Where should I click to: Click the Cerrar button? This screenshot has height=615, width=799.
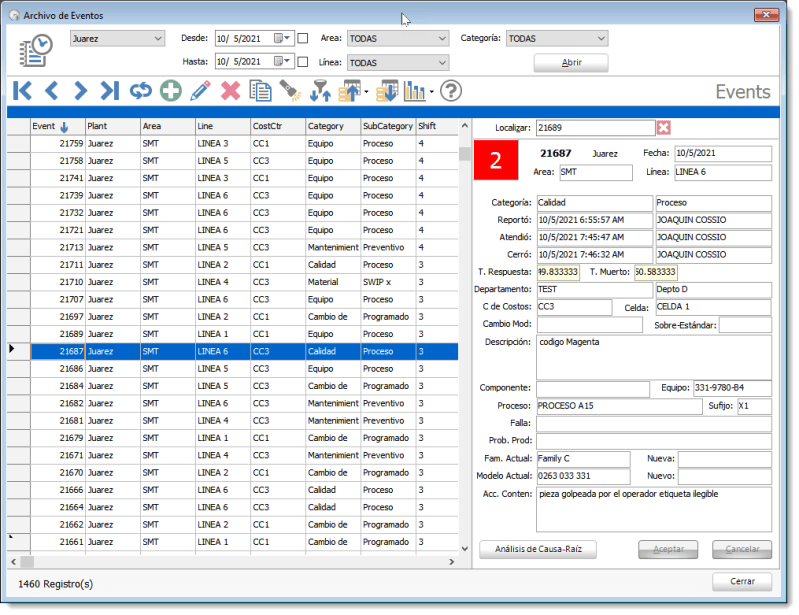point(742,581)
